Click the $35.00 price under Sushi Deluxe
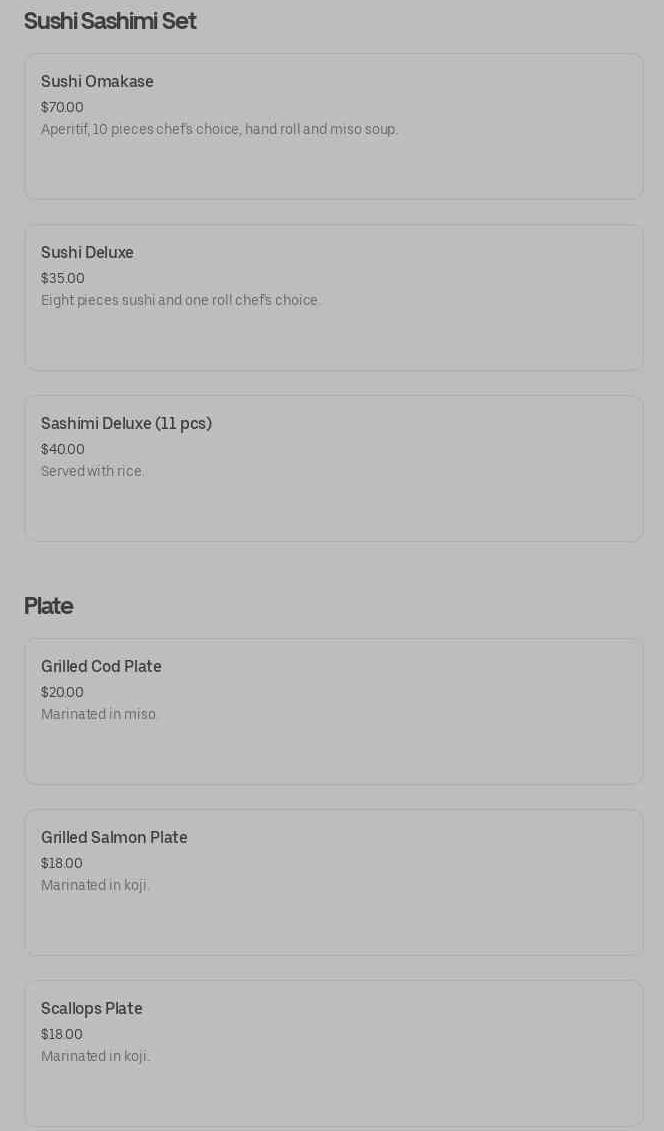664x1131 pixels. (x=63, y=278)
